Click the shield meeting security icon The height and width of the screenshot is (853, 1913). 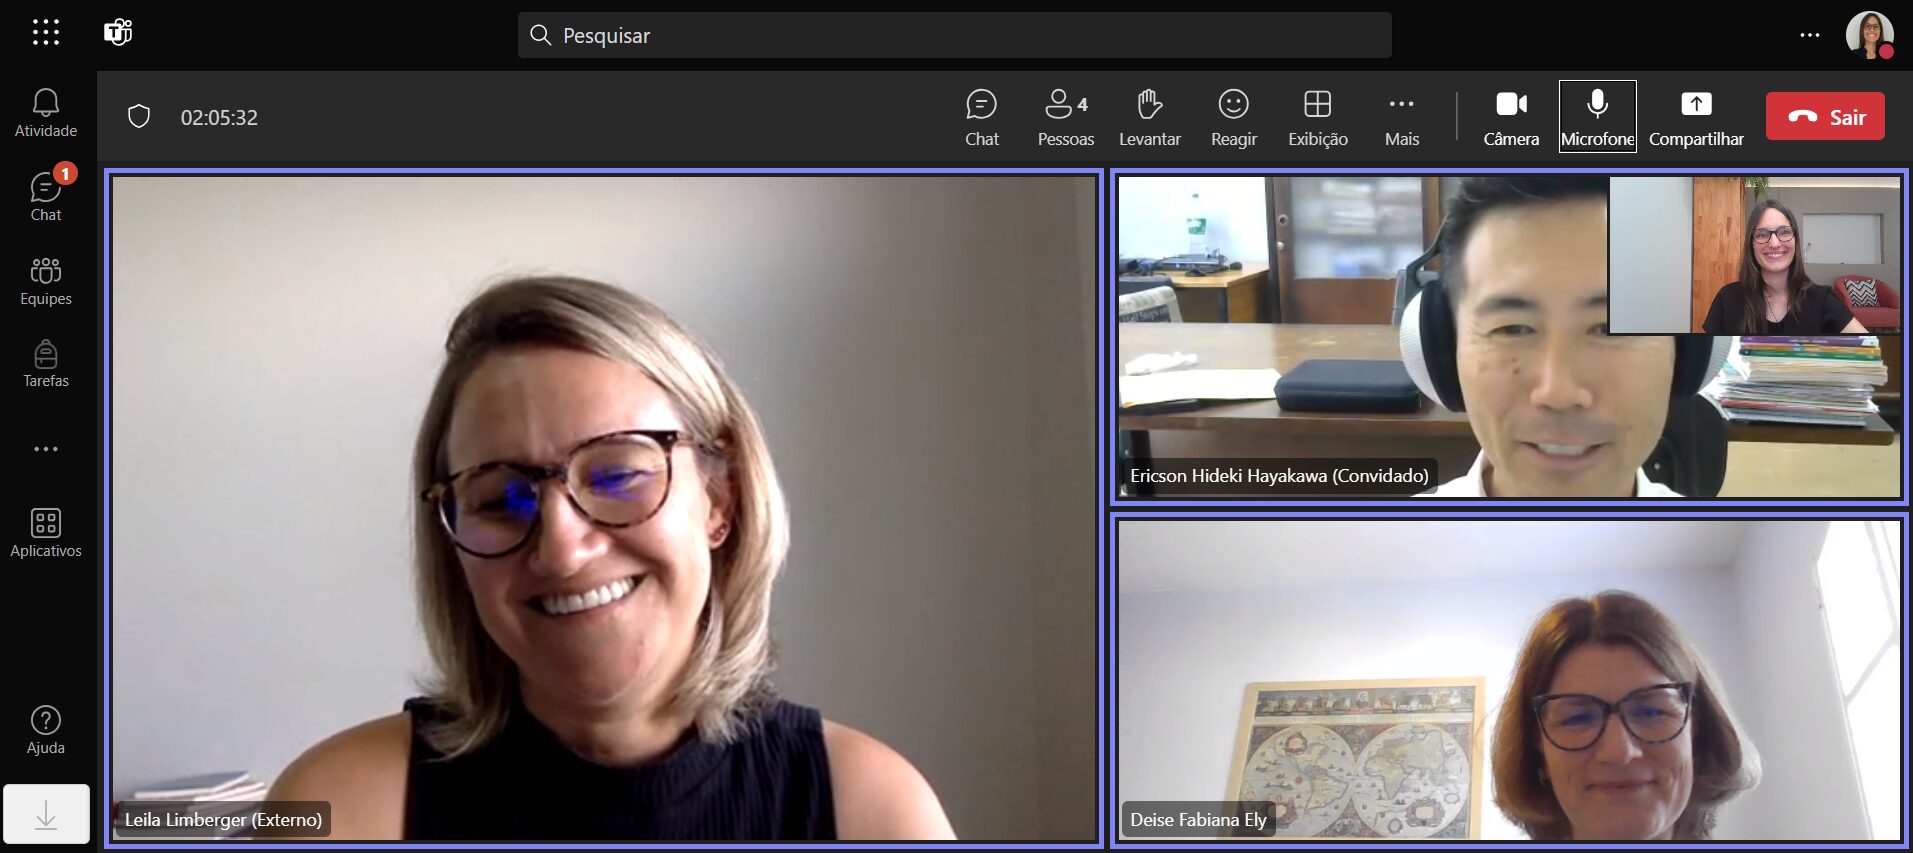click(139, 117)
